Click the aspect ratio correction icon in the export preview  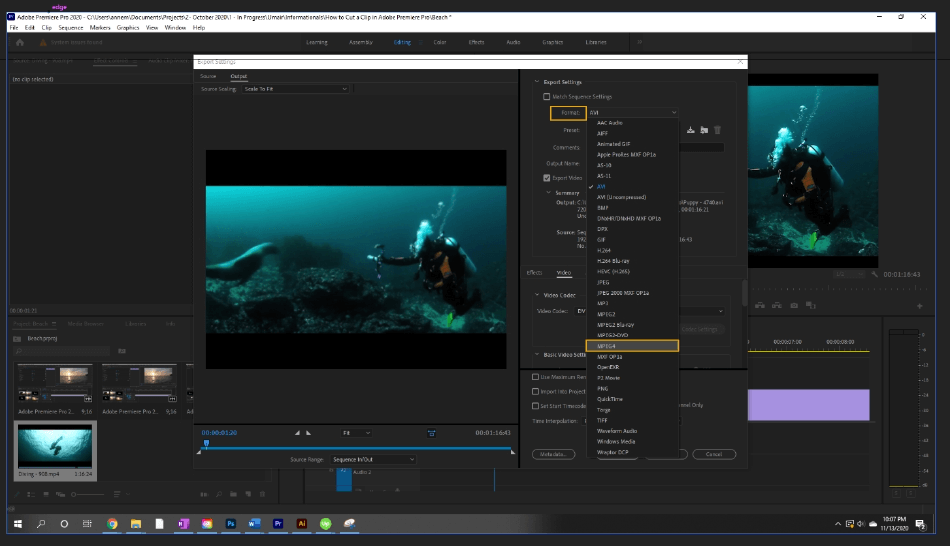click(x=431, y=433)
